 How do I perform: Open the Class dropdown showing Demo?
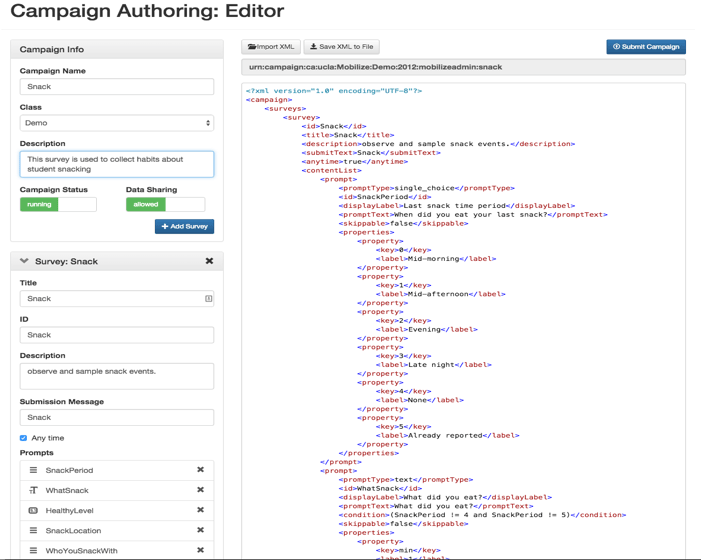coord(117,123)
